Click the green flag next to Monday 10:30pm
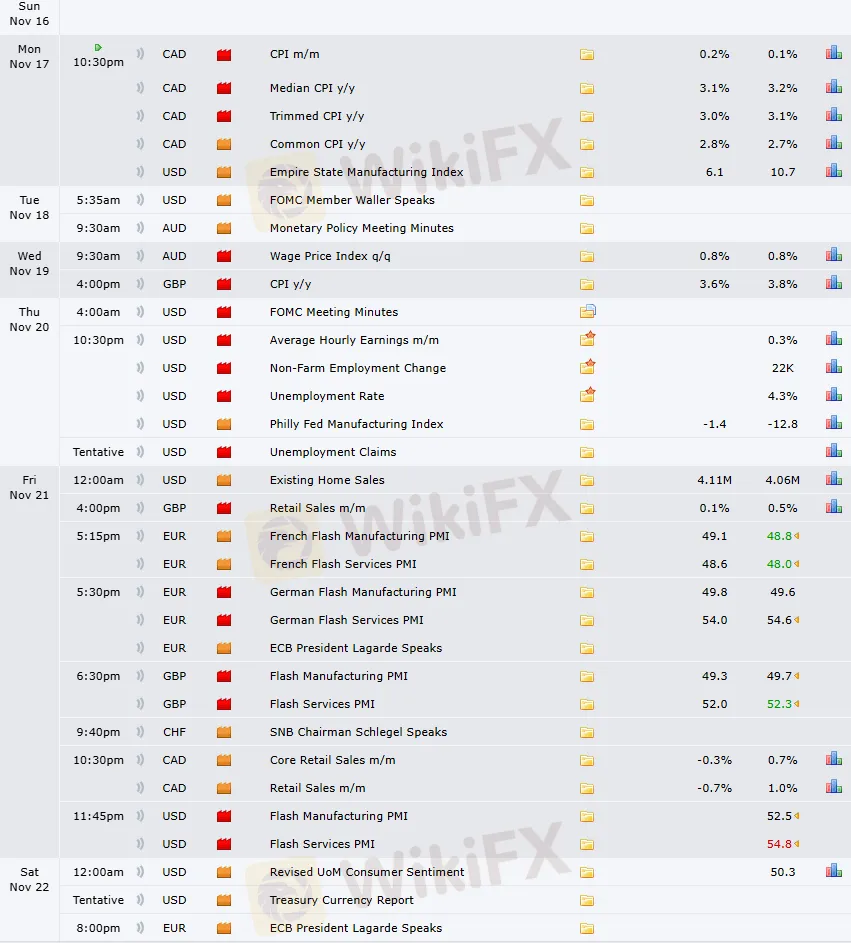The height and width of the screenshot is (943, 851). pos(98,47)
